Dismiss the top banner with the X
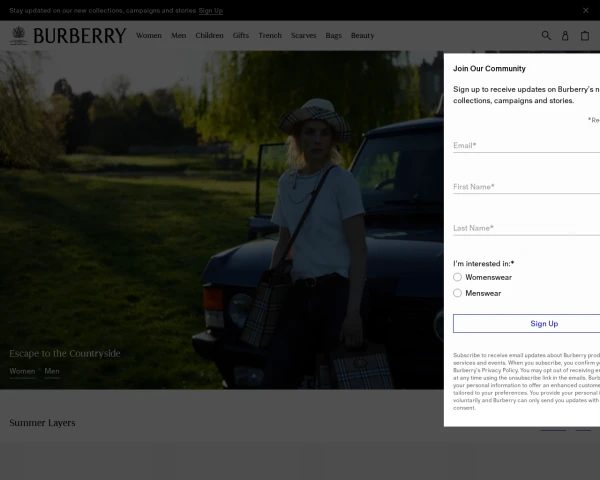Viewport: 600px width, 480px height. (586, 10)
